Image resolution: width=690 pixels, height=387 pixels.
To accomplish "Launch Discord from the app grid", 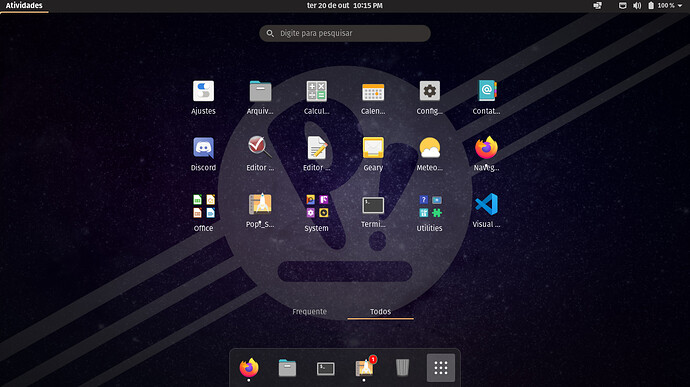I will [203, 148].
